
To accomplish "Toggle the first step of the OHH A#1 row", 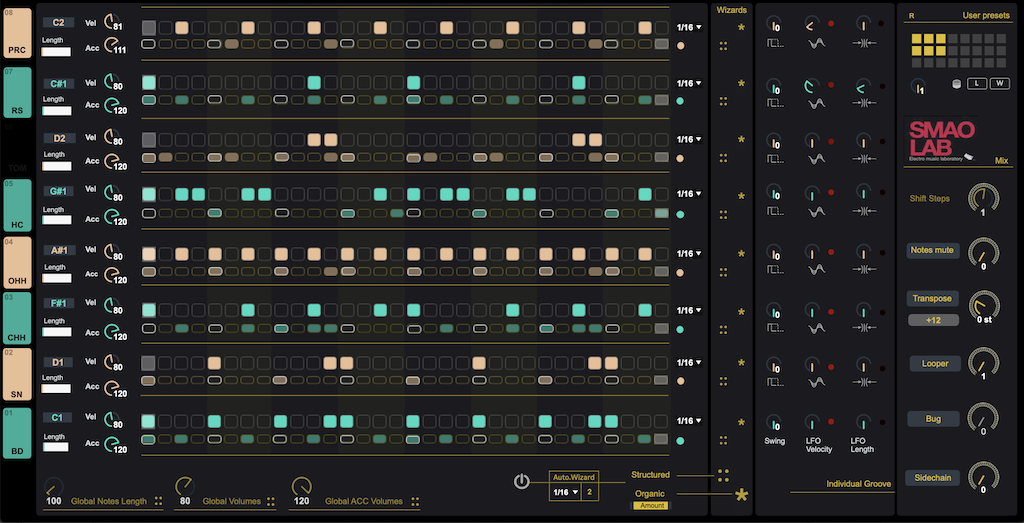I will (x=148, y=254).
